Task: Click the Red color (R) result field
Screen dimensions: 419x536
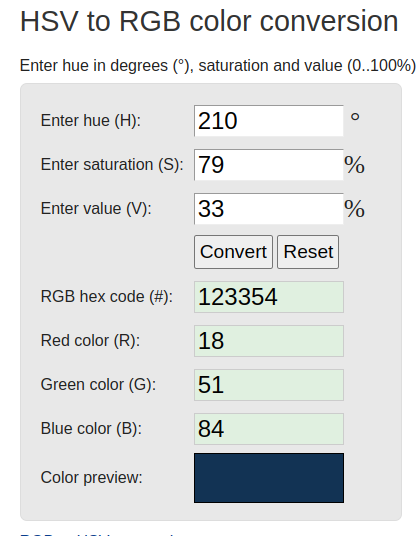Action: [269, 341]
